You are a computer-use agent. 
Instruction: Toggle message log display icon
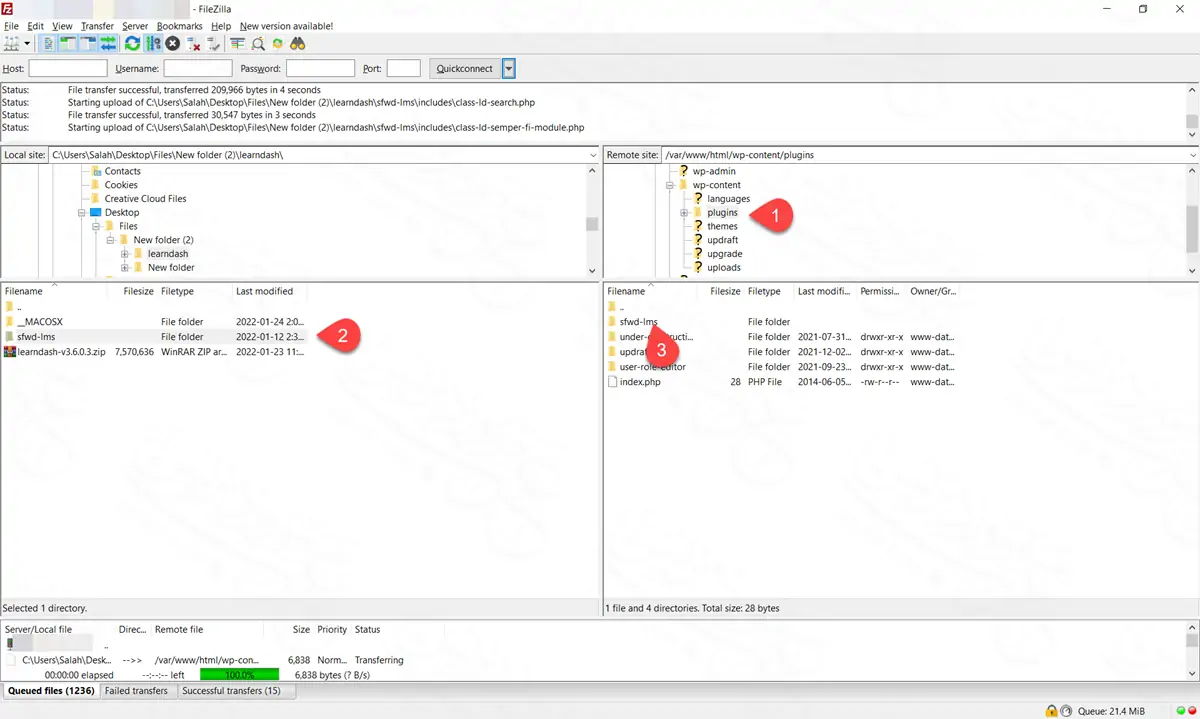(49, 44)
